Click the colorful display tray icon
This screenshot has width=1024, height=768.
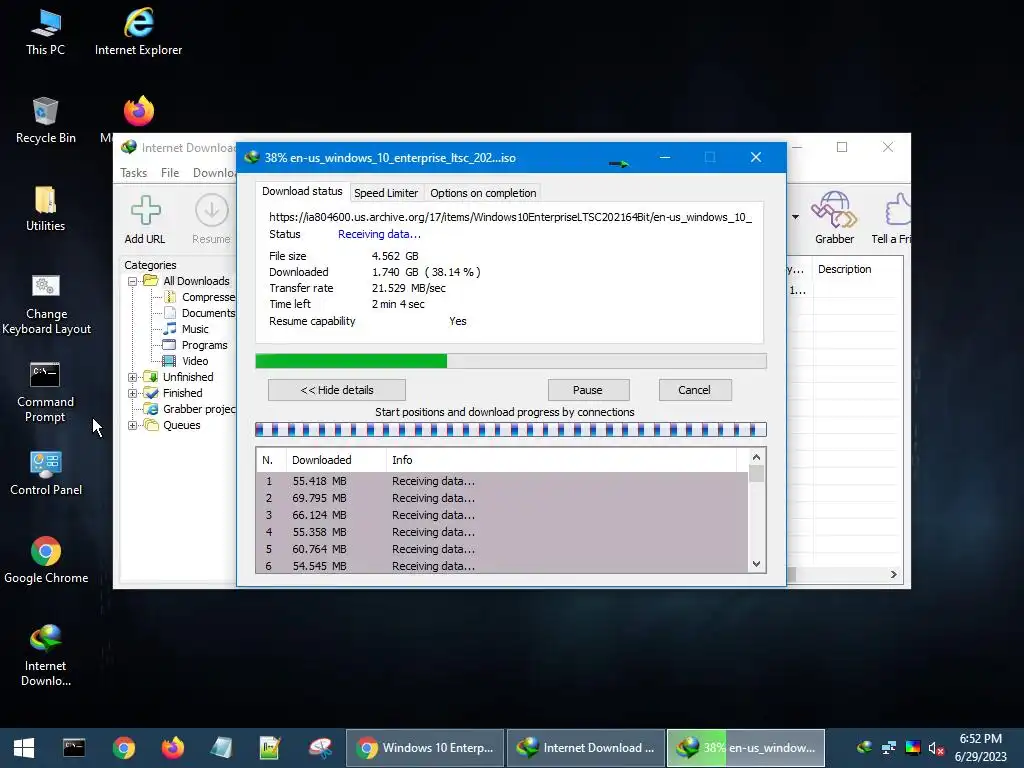pyautogui.click(x=913, y=748)
